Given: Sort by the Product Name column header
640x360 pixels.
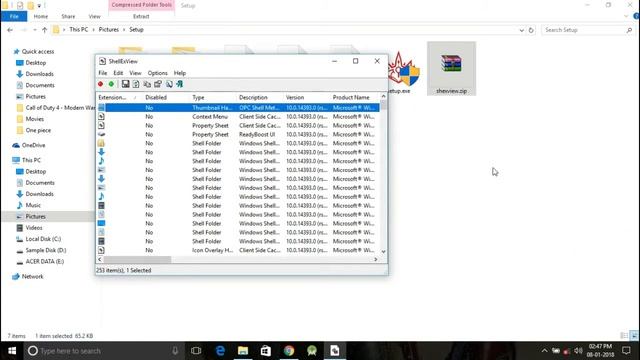Looking at the screenshot, I should 355,98.
